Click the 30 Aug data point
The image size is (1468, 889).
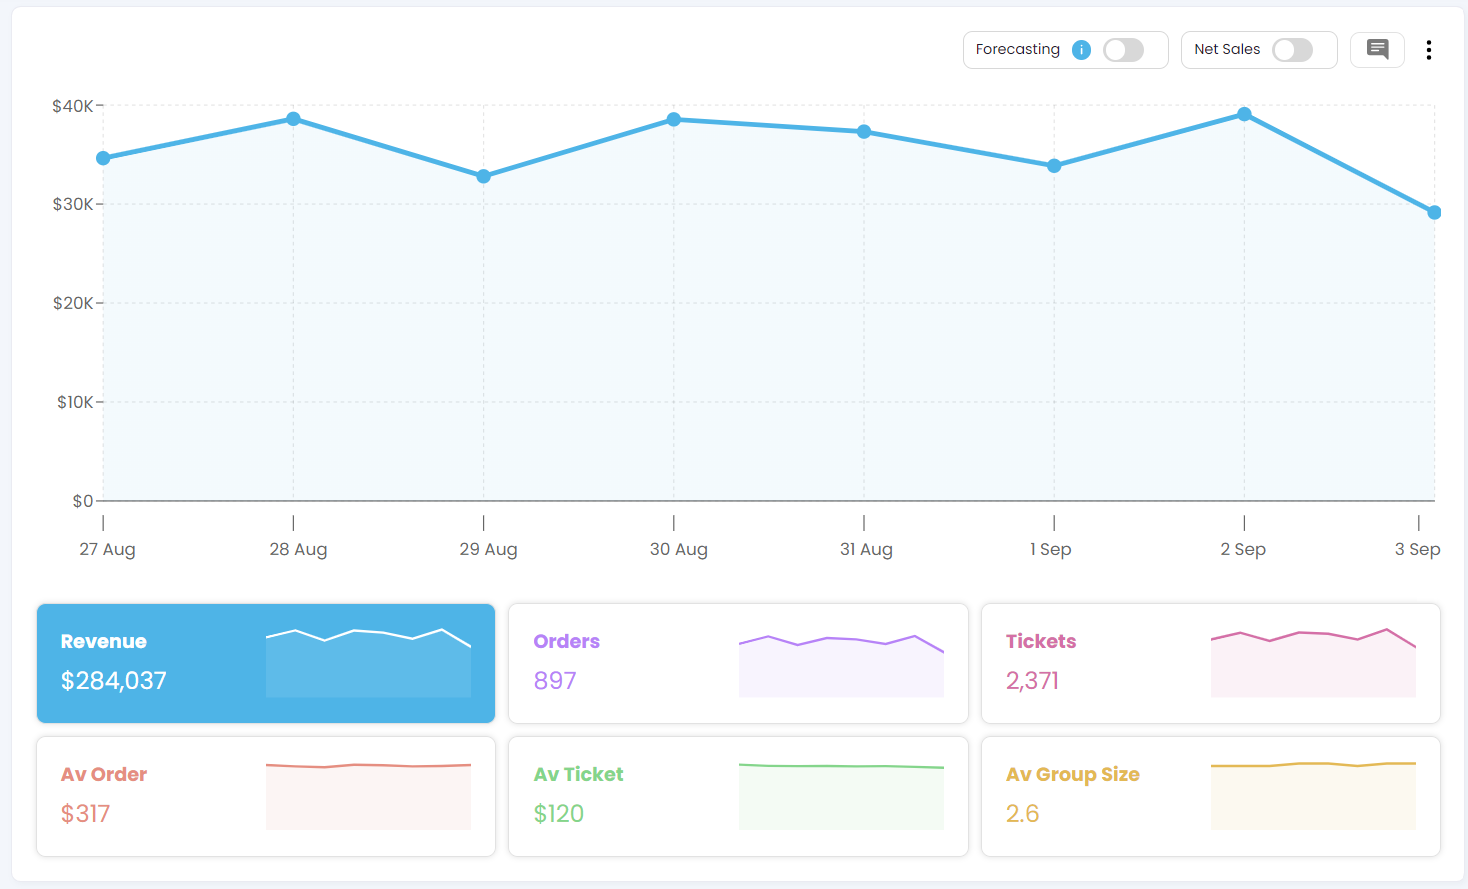[674, 120]
